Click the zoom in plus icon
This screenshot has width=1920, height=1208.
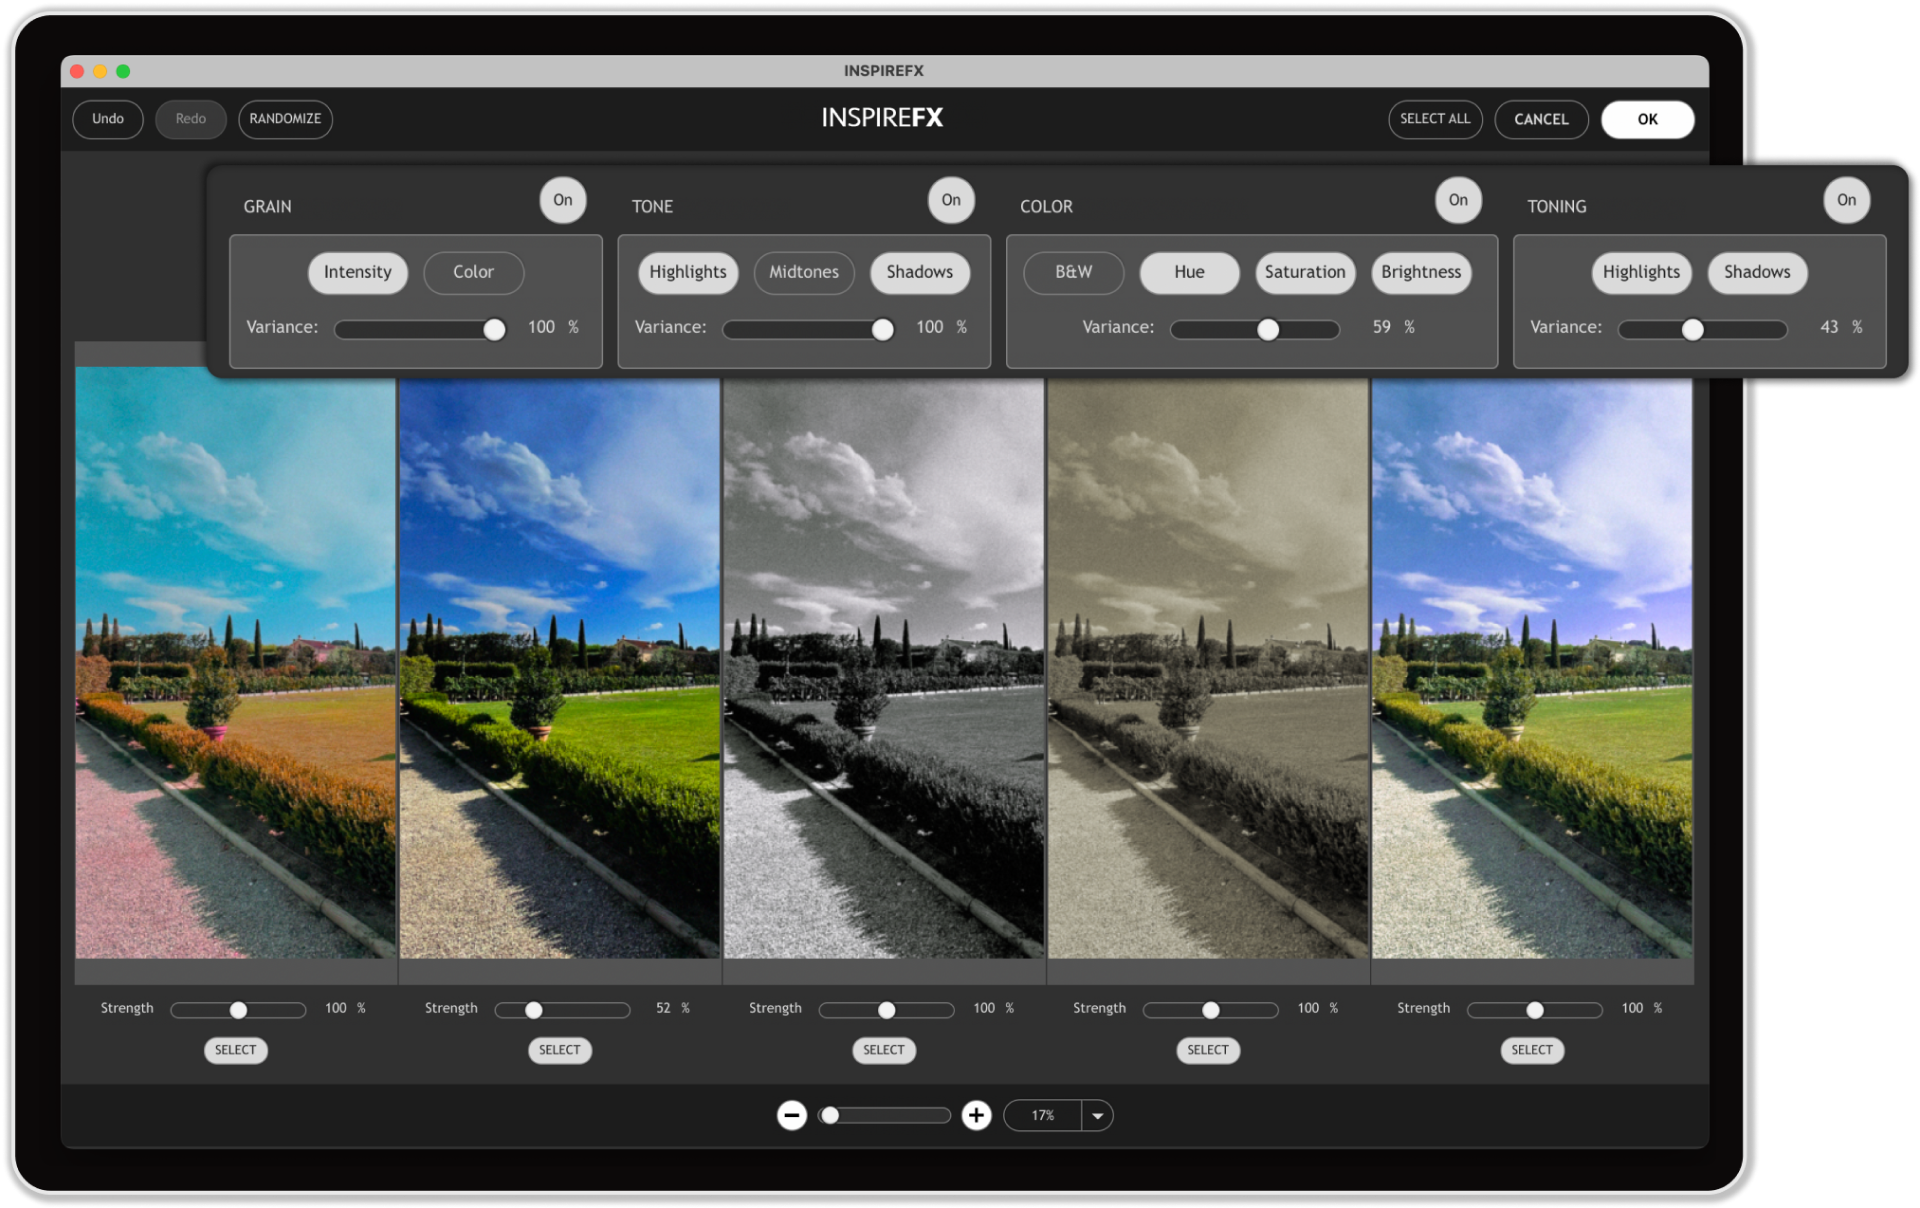[976, 1115]
